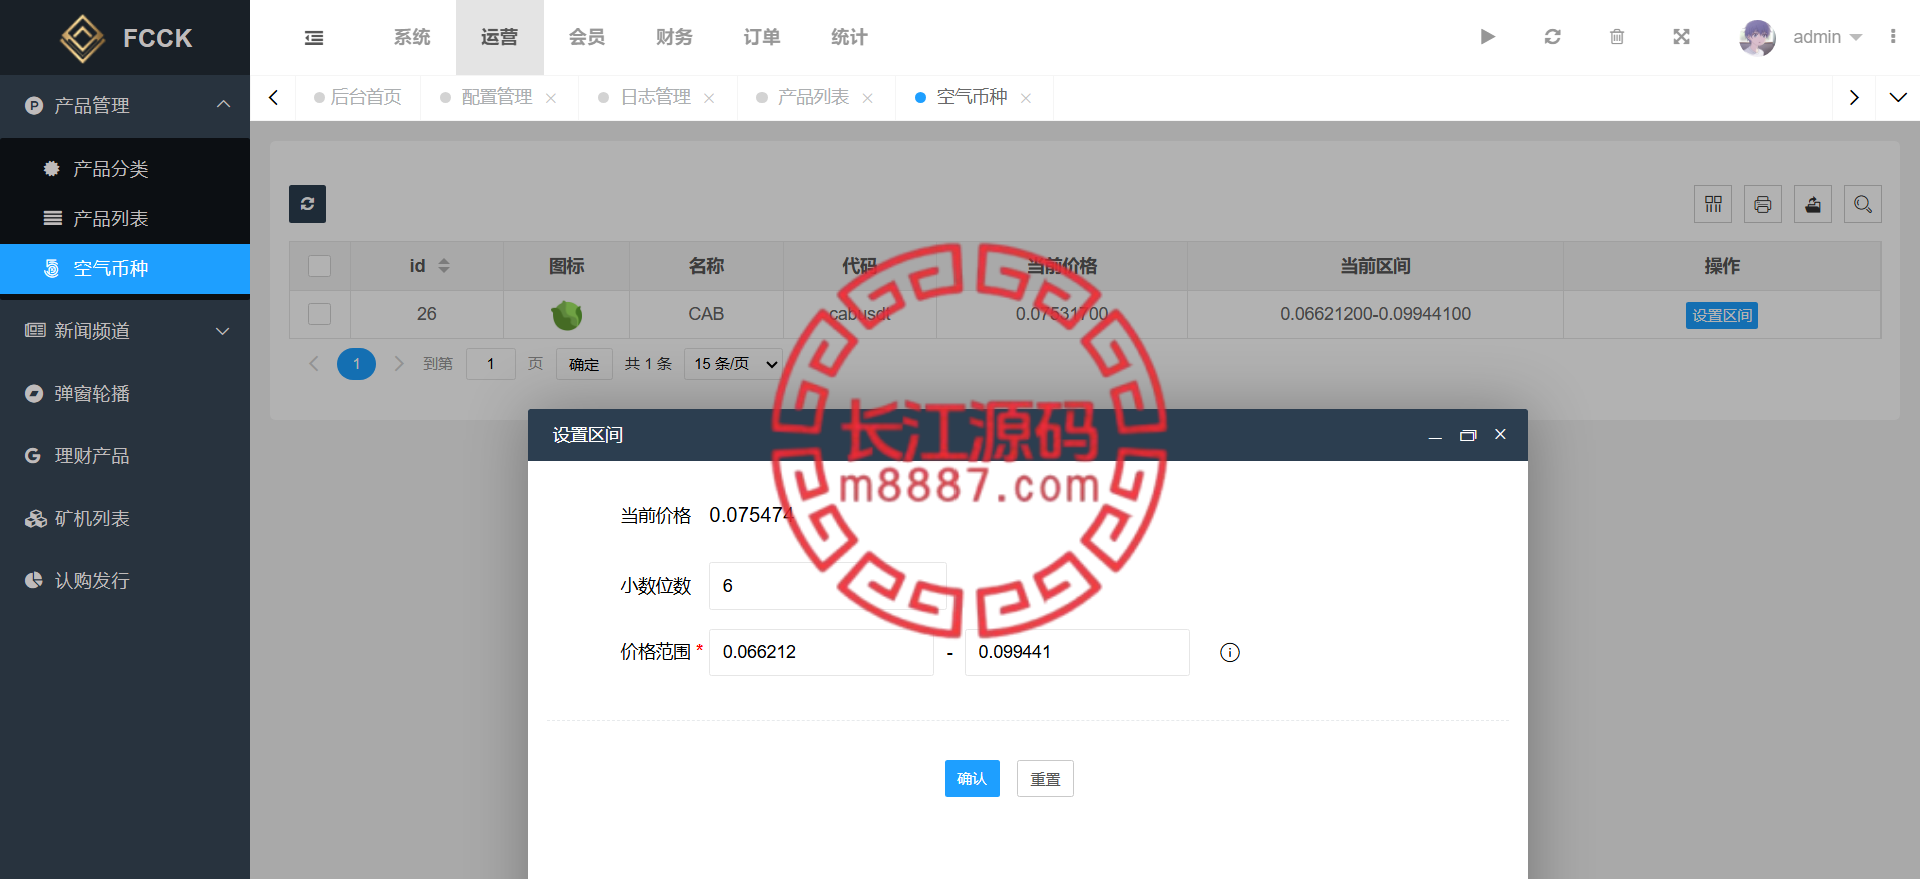
Task: Open 理财产品 in the sidebar
Action: pos(125,456)
